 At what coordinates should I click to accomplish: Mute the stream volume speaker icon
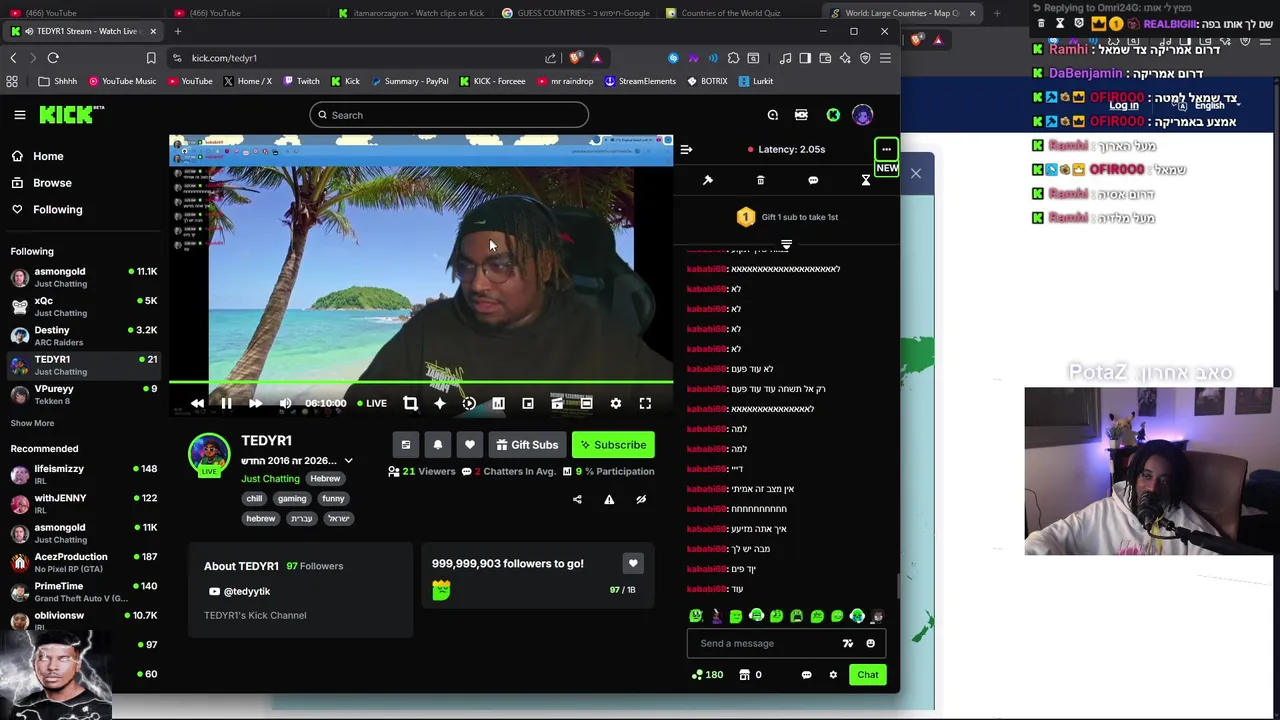coord(285,403)
